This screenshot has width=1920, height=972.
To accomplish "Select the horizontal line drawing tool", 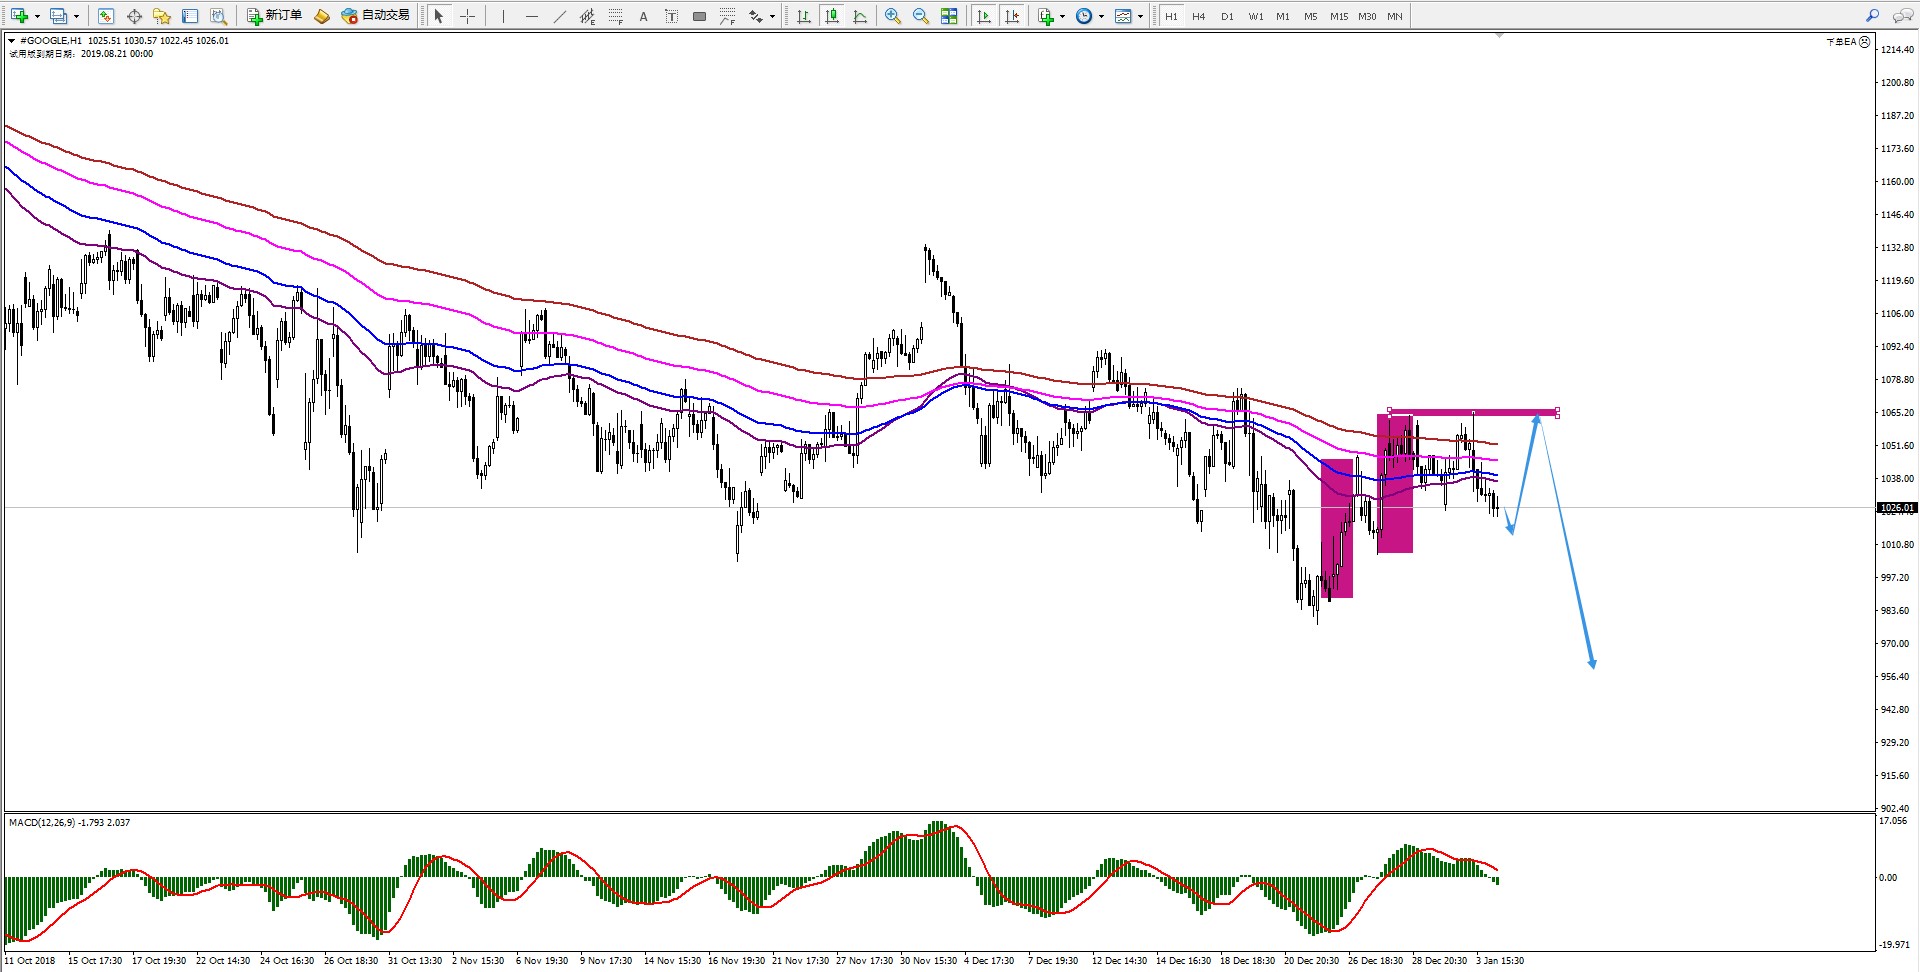I will pos(531,16).
